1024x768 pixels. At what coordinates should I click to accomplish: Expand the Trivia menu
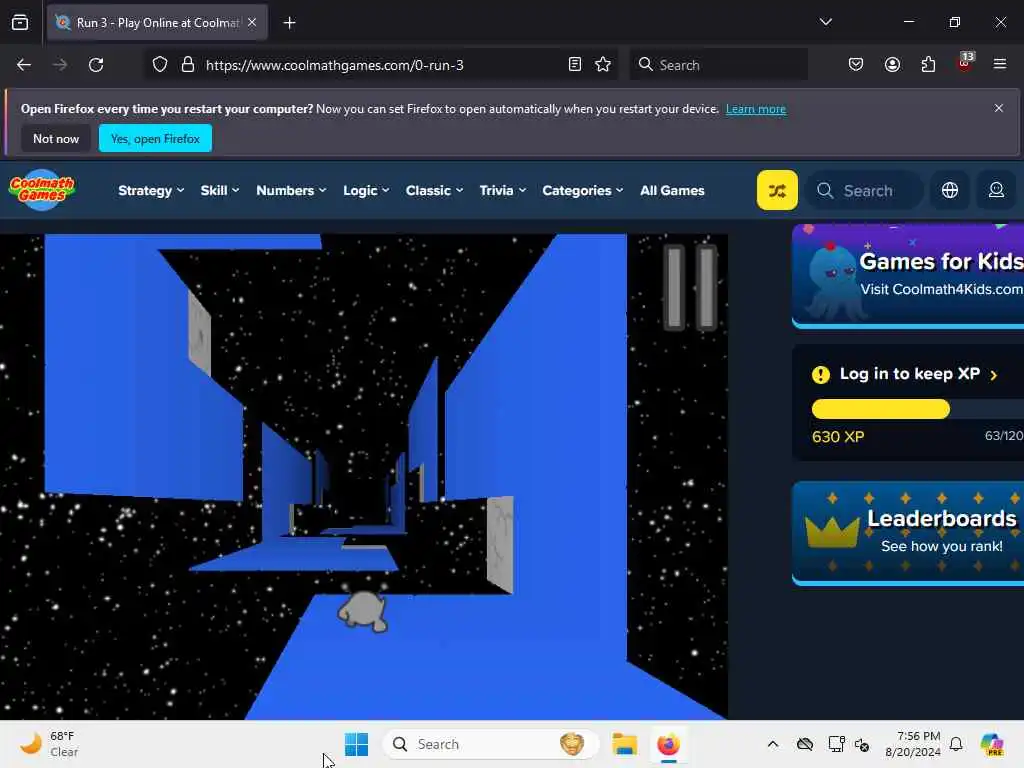coord(502,190)
